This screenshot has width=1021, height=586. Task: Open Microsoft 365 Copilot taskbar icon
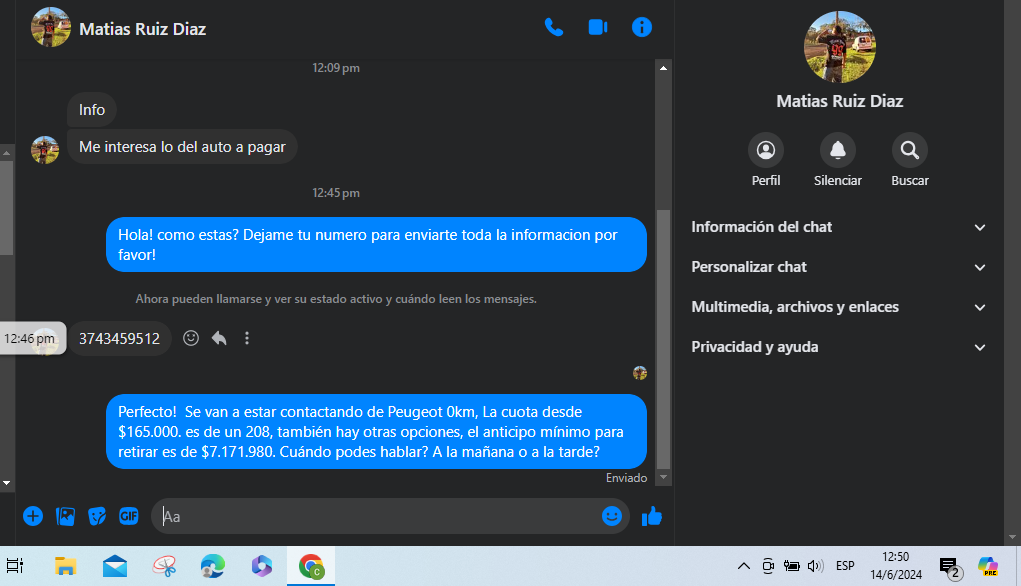pyautogui.click(x=262, y=566)
